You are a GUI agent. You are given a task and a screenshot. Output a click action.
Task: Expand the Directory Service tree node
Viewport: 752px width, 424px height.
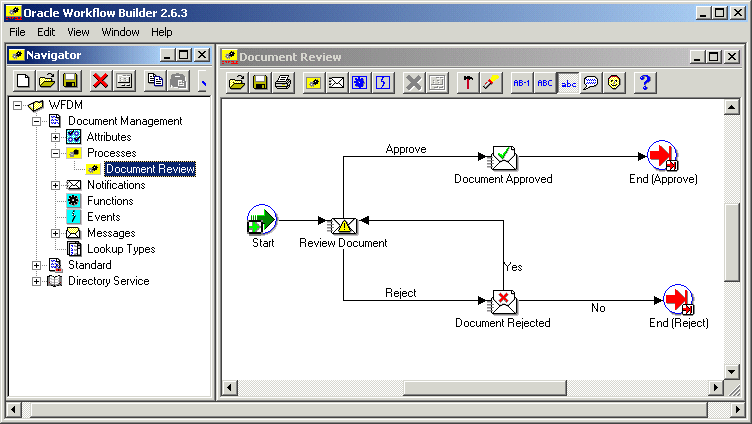coord(37,281)
